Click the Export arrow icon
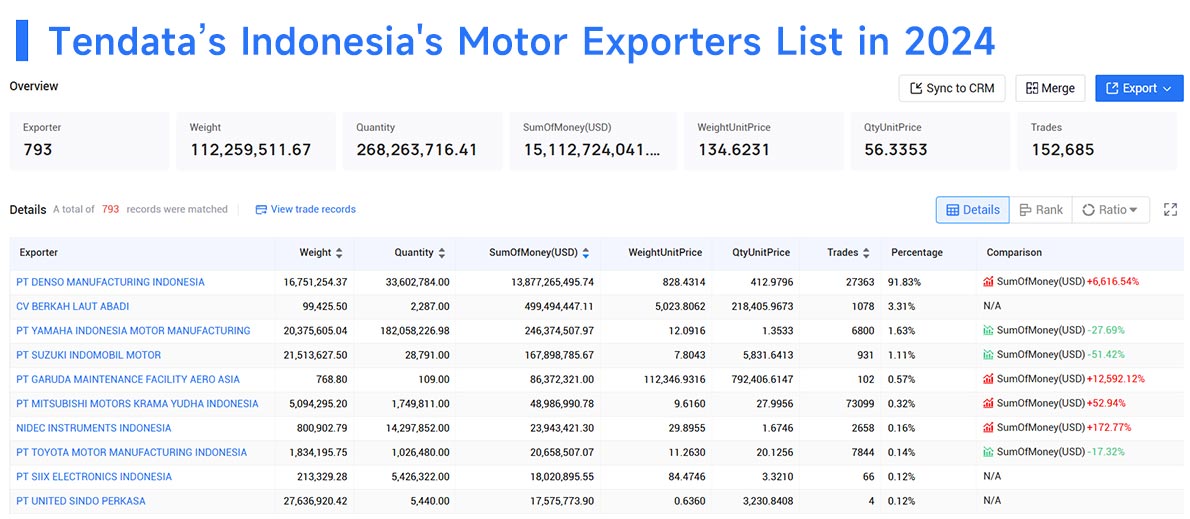1190x519 pixels. coord(1113,88)
